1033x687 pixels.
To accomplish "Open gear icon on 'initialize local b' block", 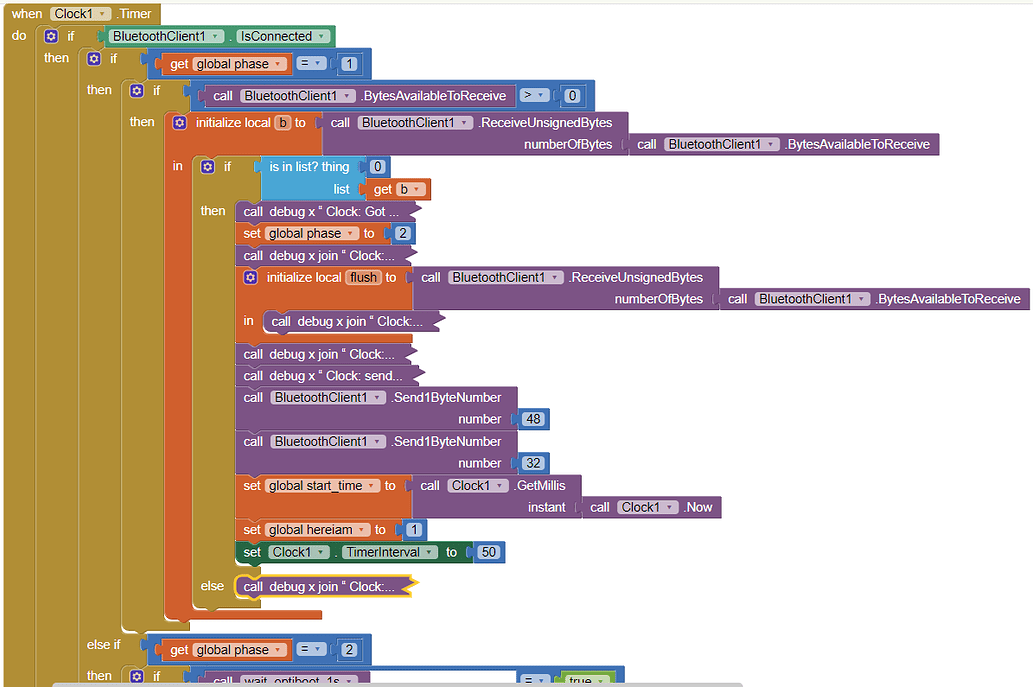I will coord(180,123).
